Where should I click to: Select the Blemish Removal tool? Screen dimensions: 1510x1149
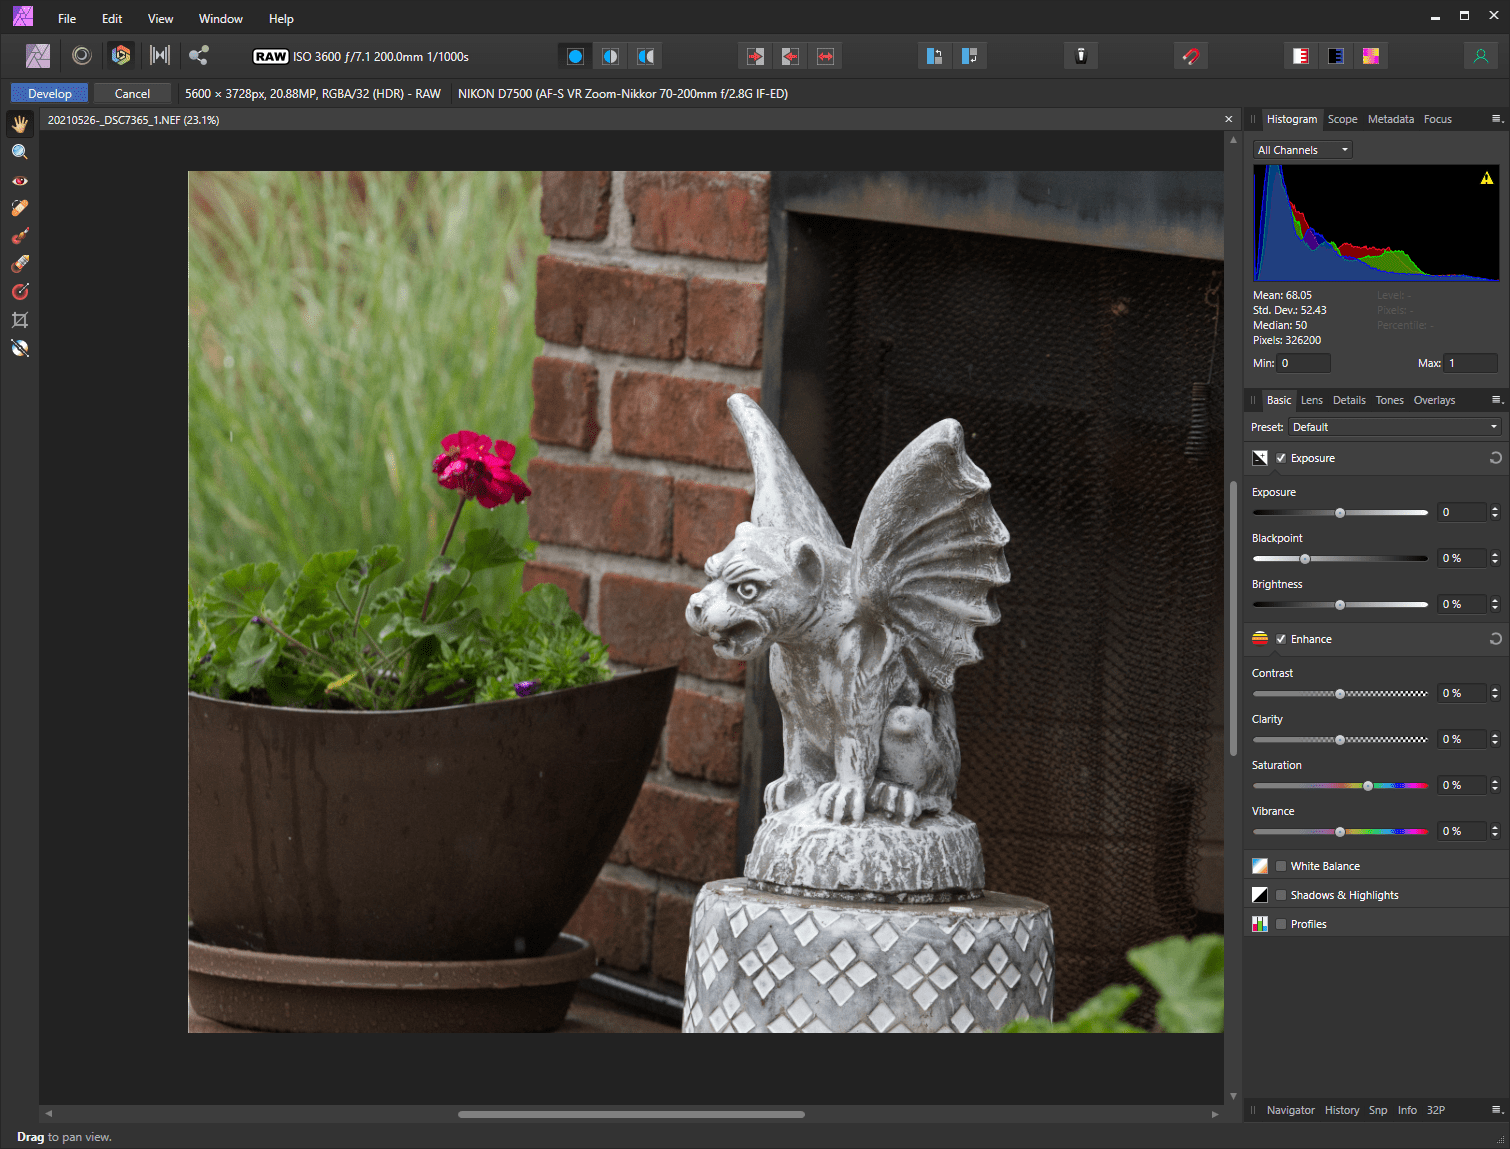point(20,208)
